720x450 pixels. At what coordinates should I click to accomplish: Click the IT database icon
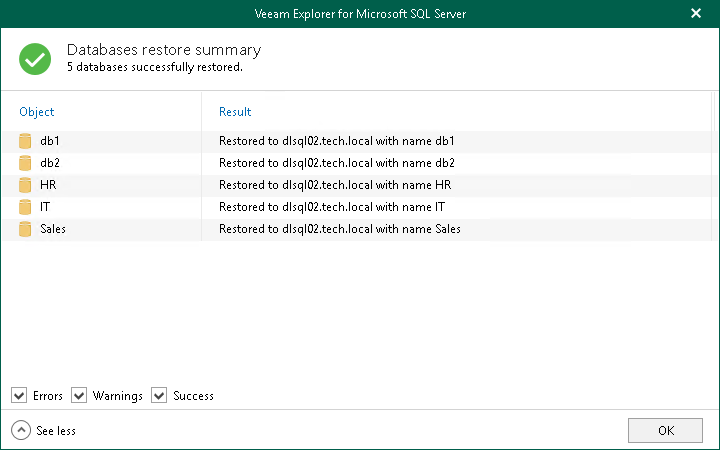click(26, 207)
